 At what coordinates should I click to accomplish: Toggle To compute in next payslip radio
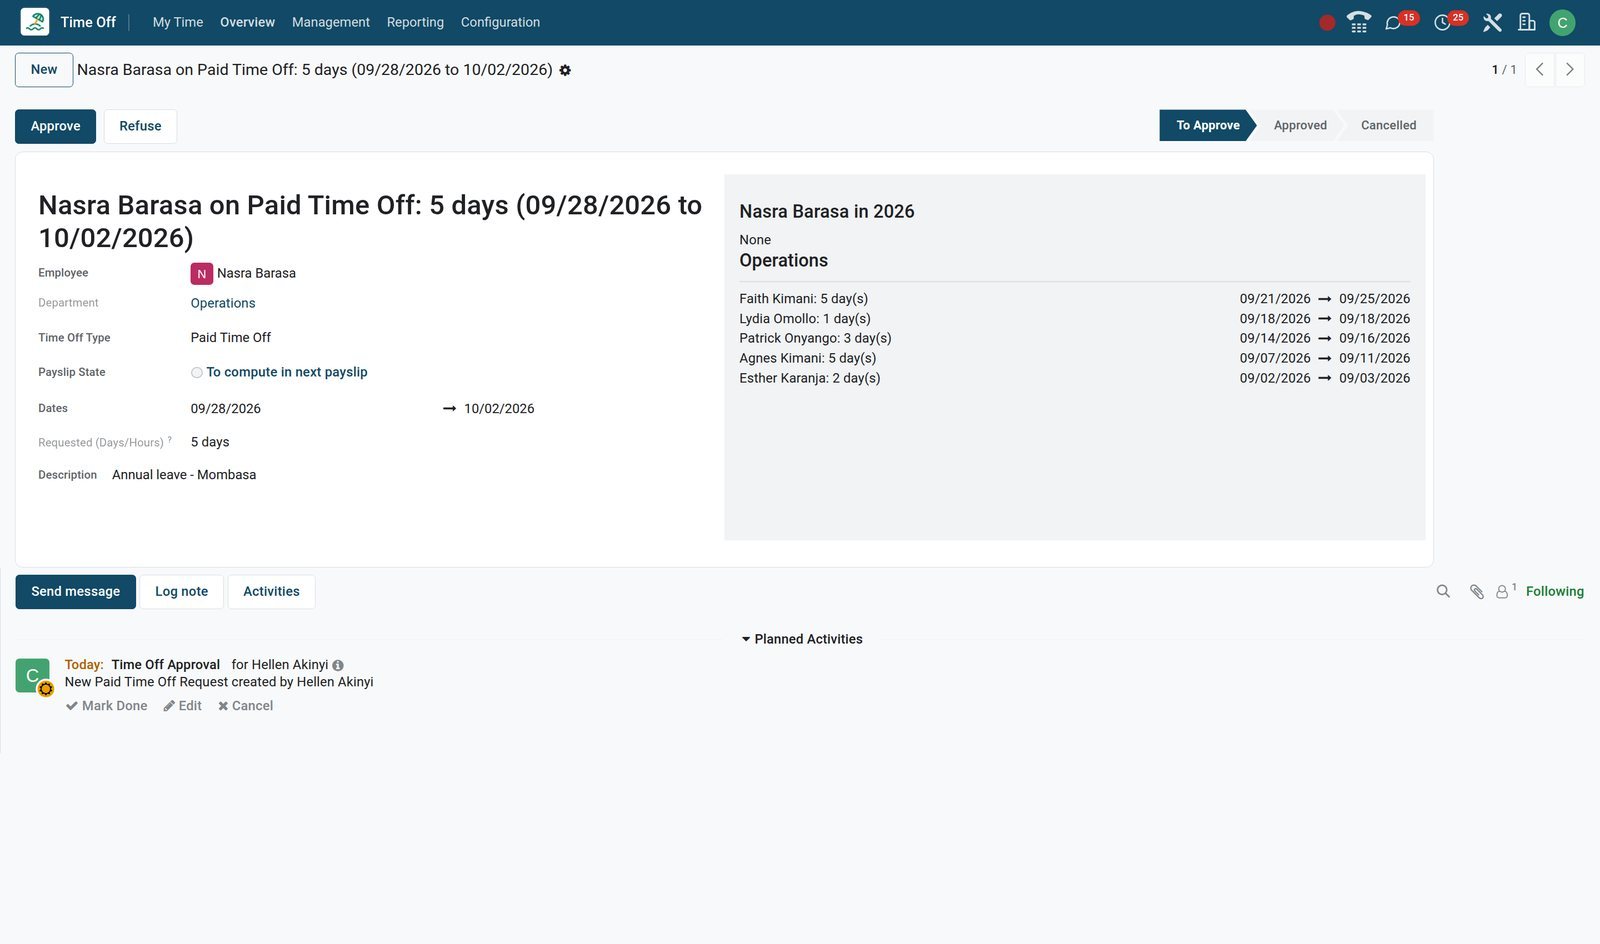(197, 372)
